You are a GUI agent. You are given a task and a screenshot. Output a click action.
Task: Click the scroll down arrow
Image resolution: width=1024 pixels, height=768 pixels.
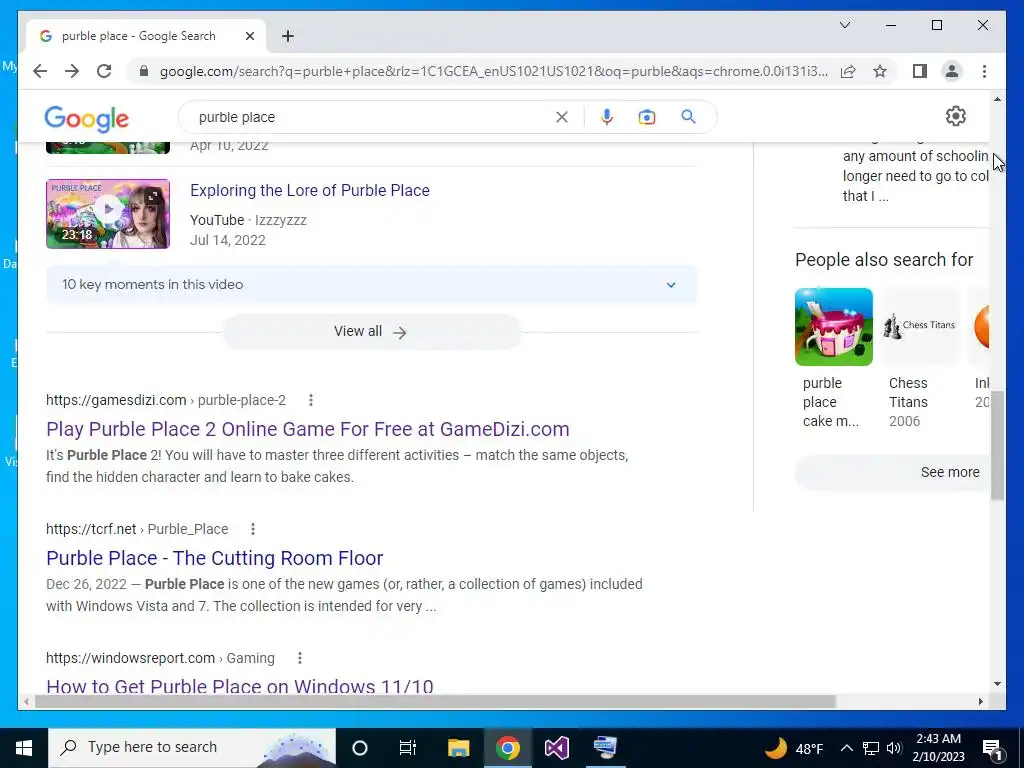coord(997,684)
